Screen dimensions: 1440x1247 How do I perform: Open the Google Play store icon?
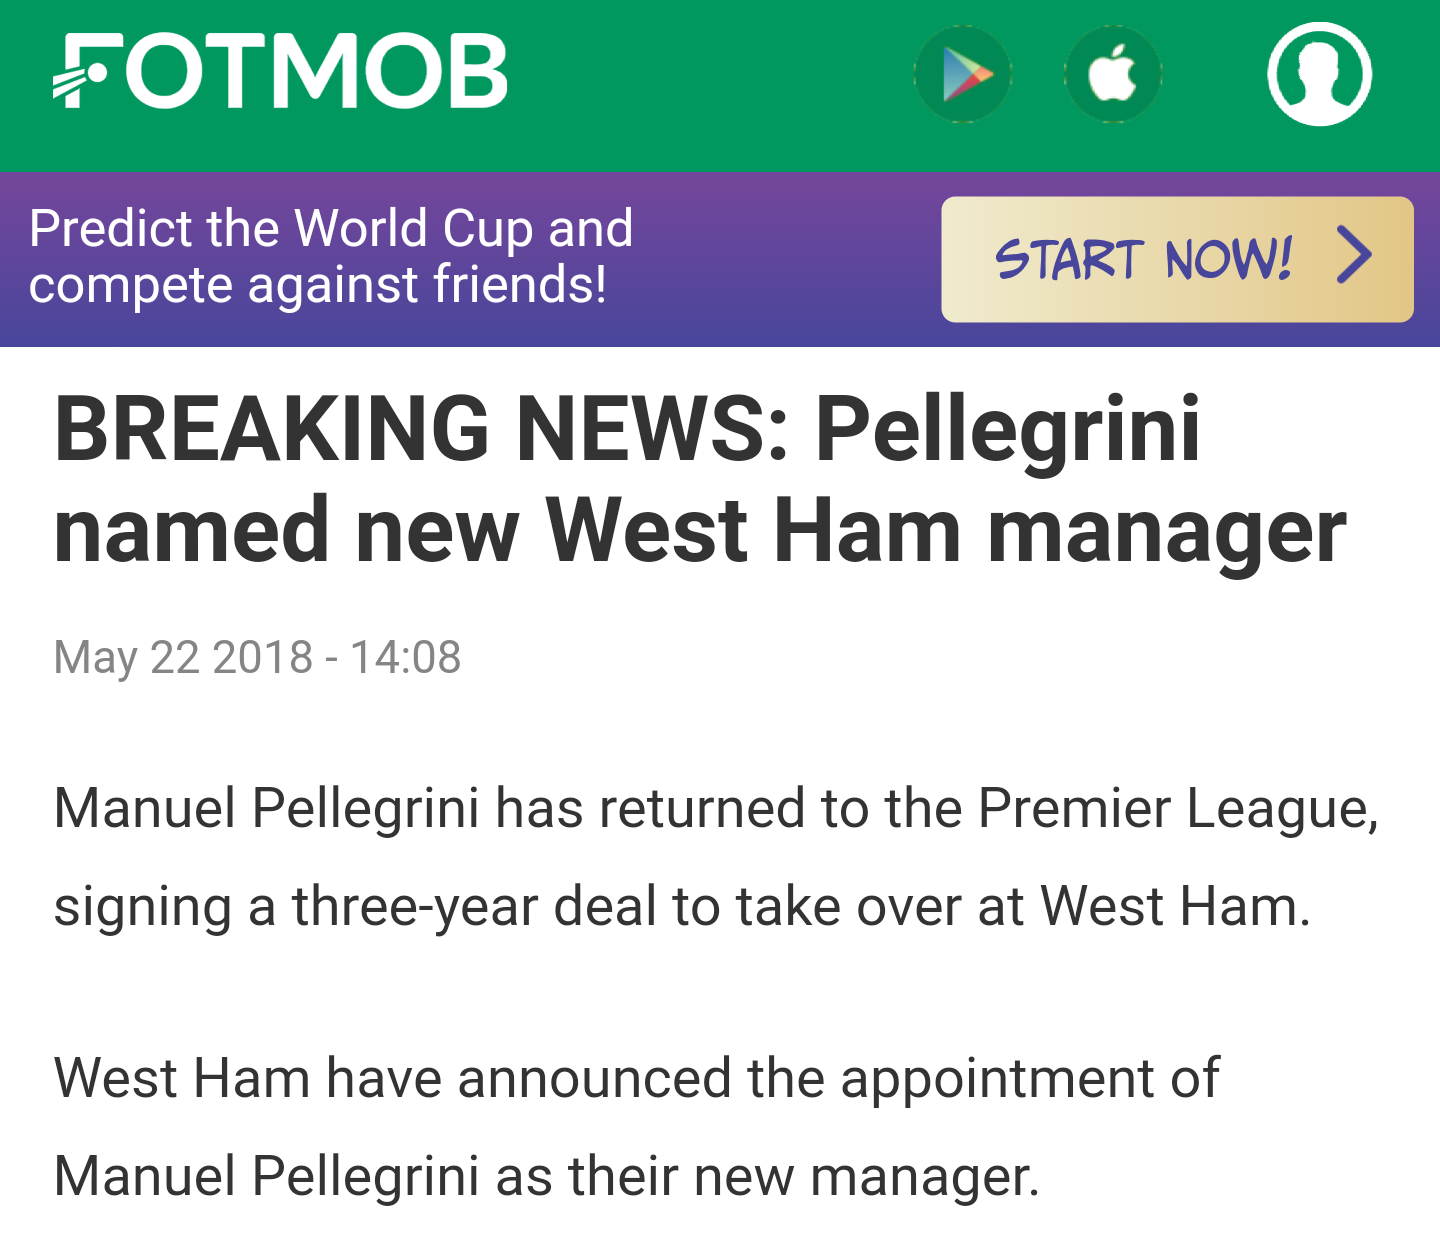963,75
